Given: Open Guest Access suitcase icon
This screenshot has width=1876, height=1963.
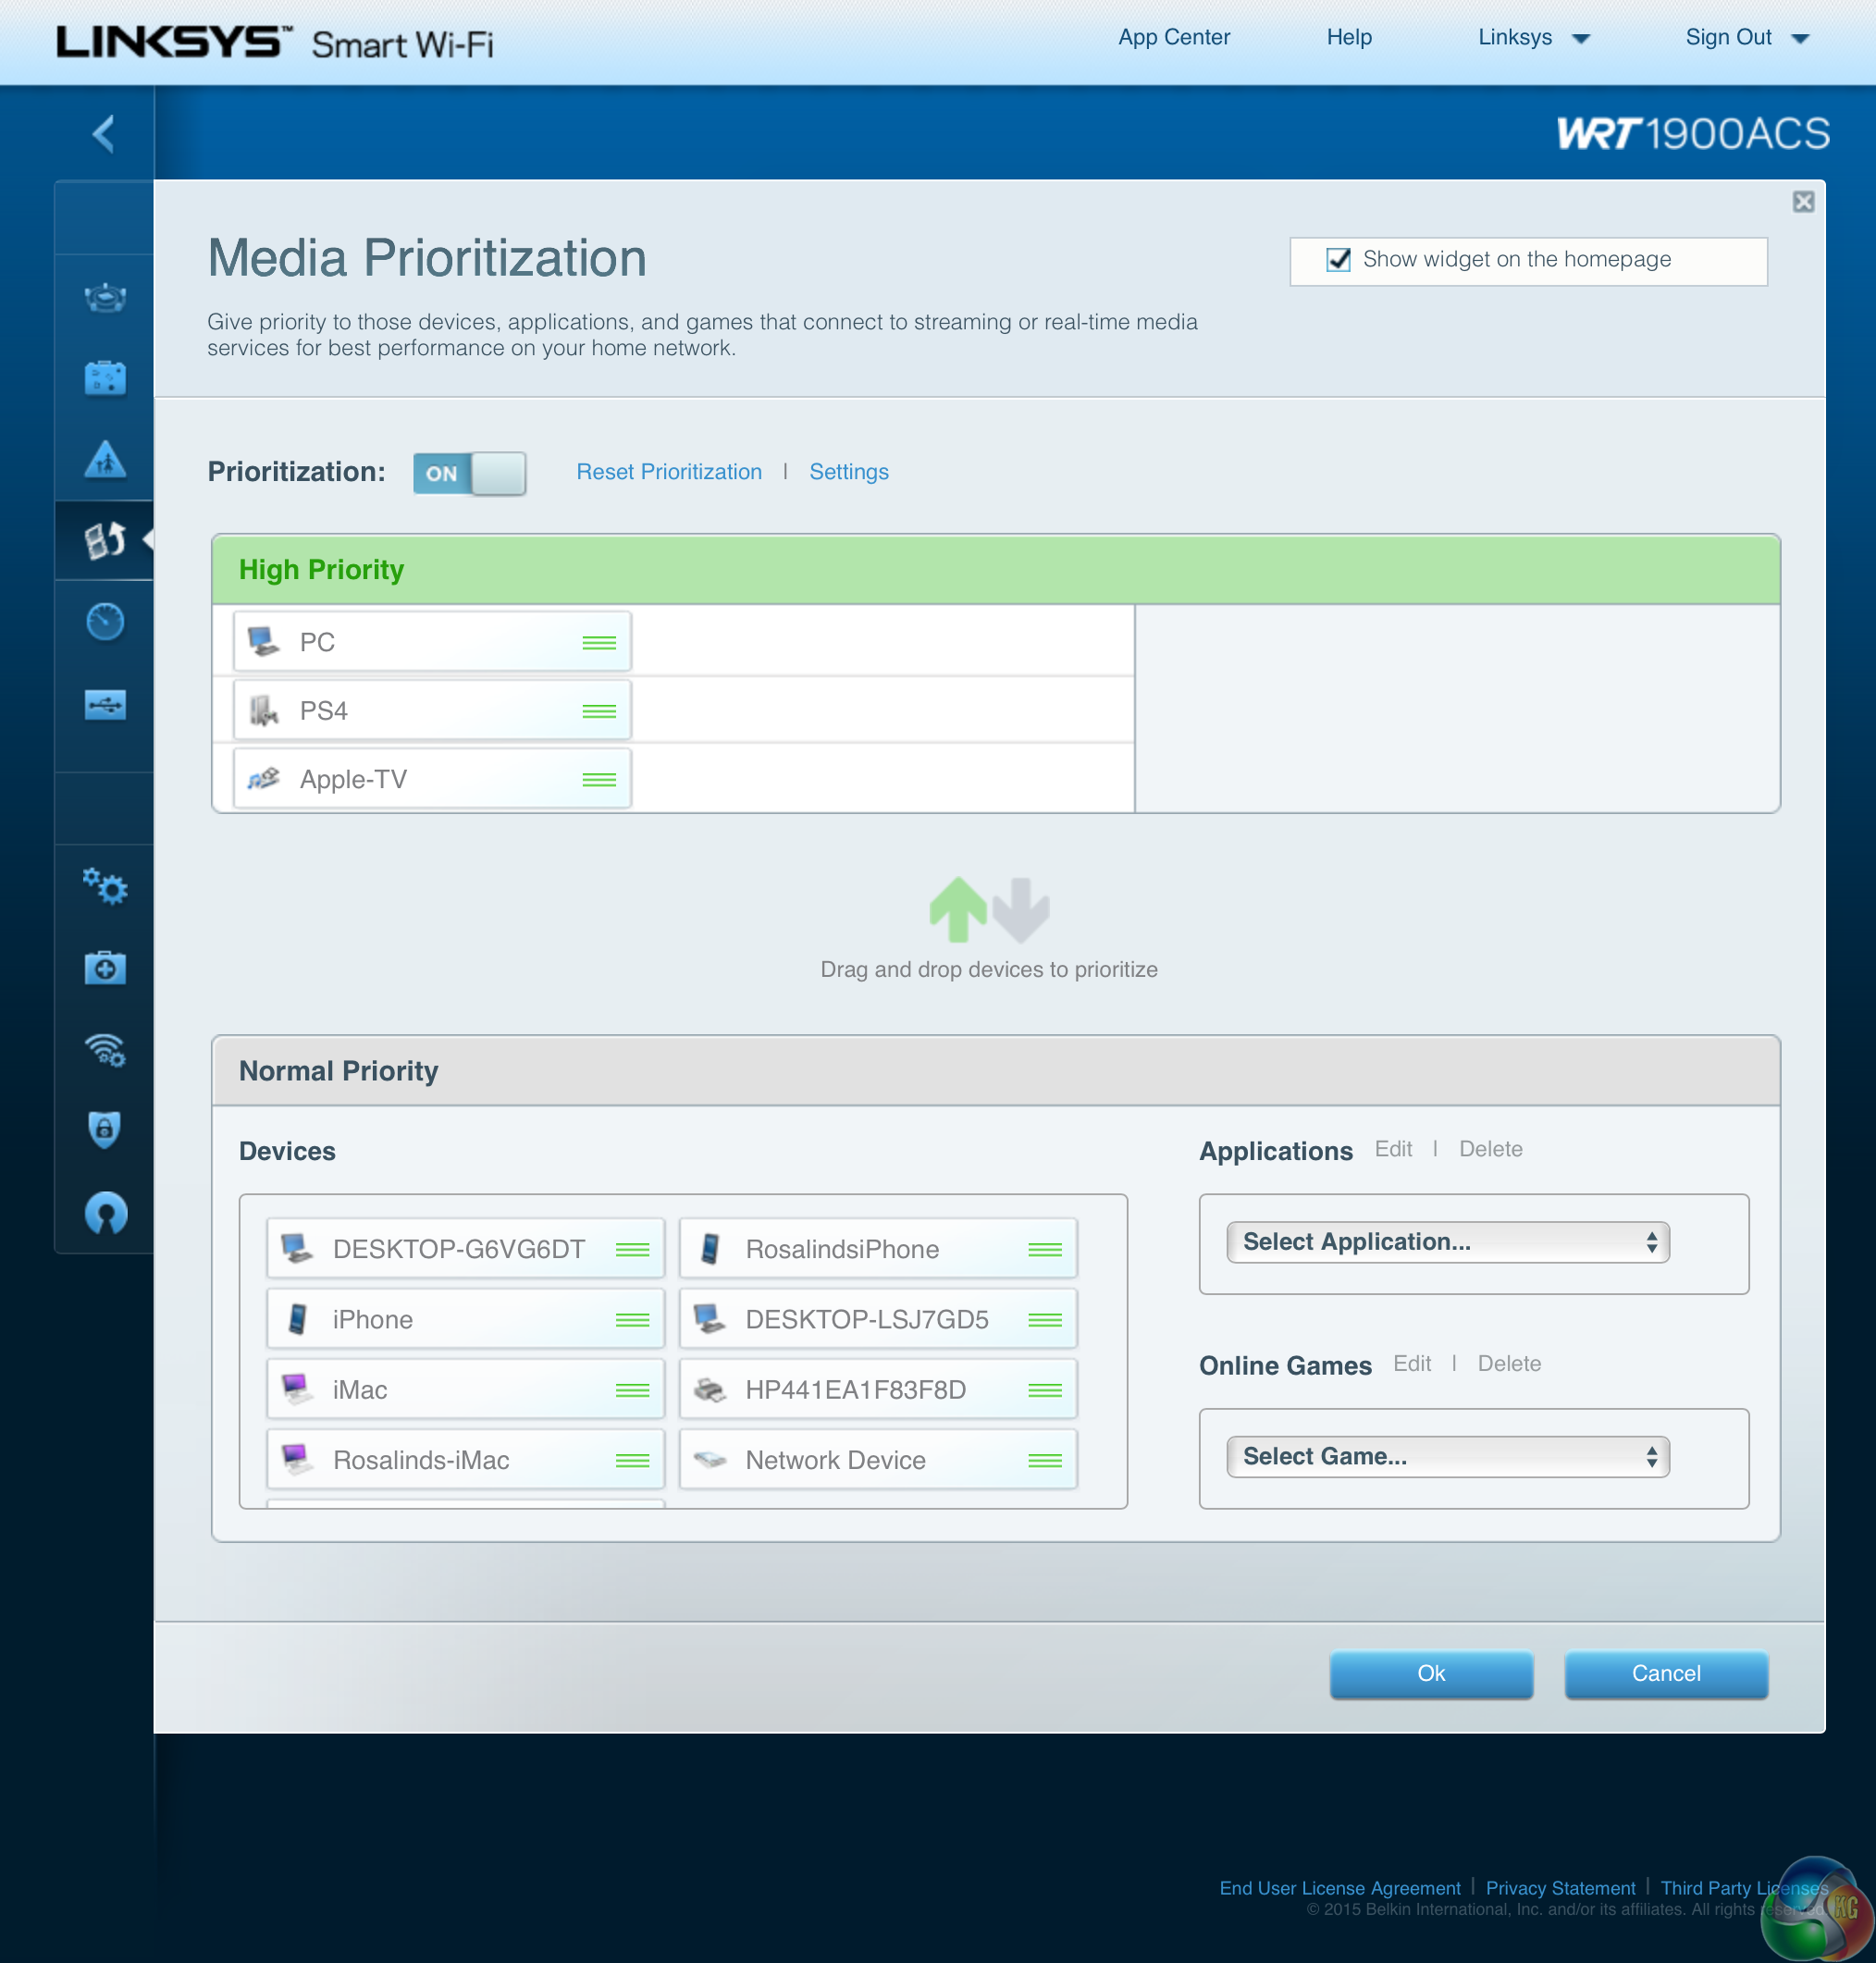Looking at the screenshot, I should pos(104,378).
